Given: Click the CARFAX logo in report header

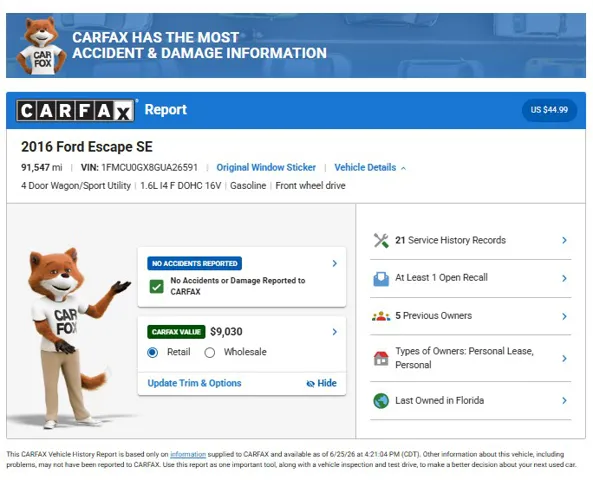Looking at the screenshot, I should 75,110.
